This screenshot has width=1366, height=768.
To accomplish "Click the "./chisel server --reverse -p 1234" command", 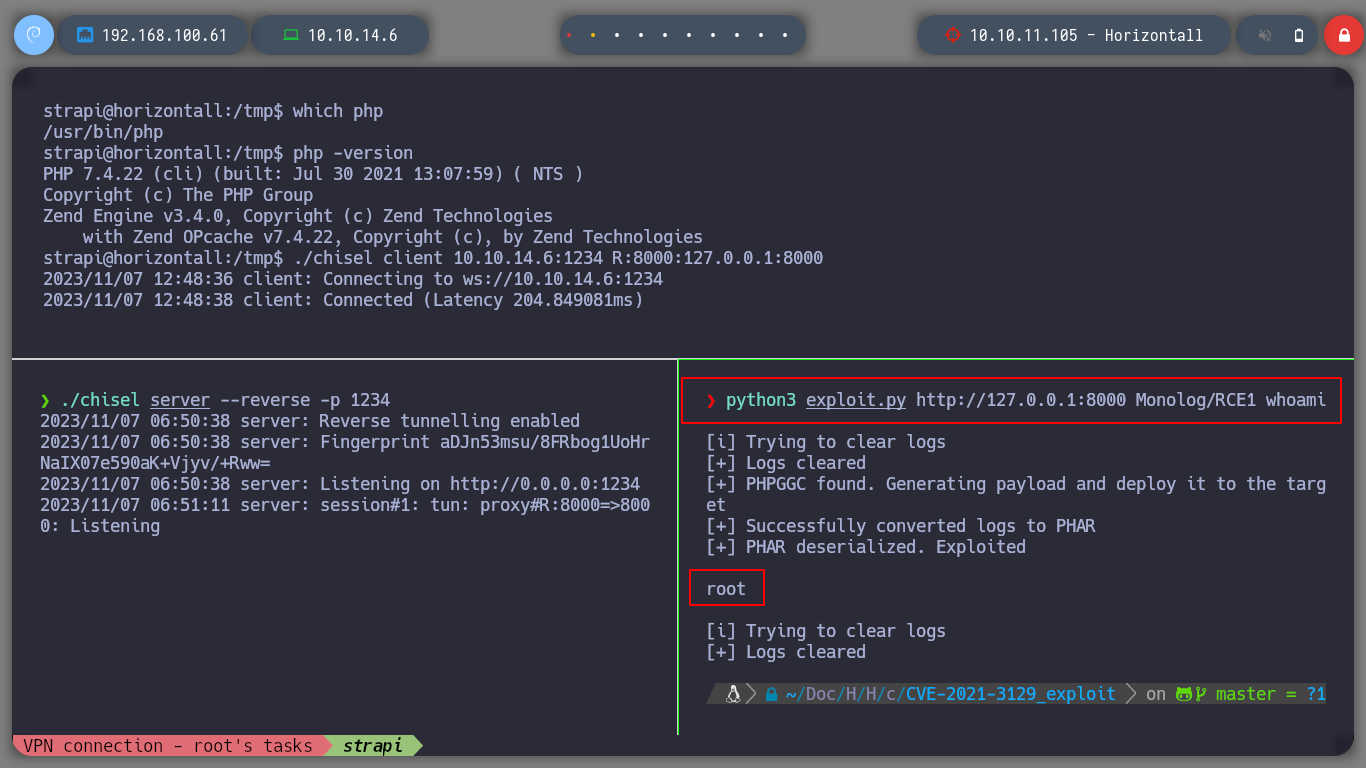I will 225,400.
